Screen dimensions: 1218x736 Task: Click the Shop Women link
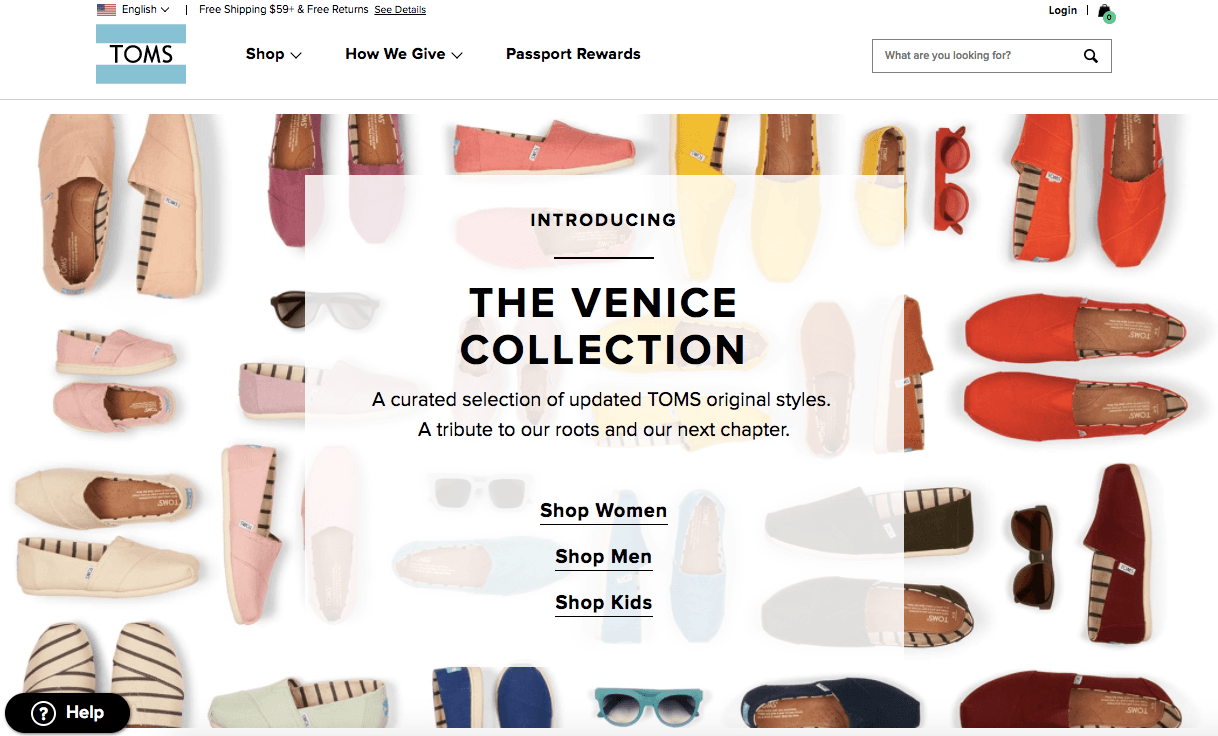click(x=603, y=511)
